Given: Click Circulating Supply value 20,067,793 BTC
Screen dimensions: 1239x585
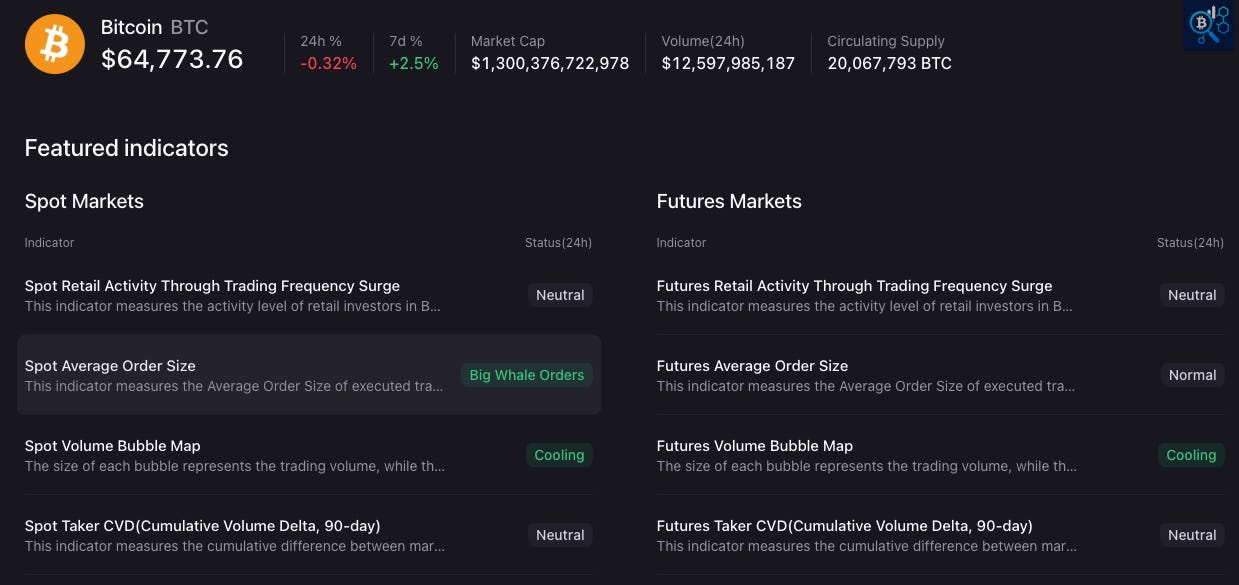Looking at the screenshot, I should (890, 64).
